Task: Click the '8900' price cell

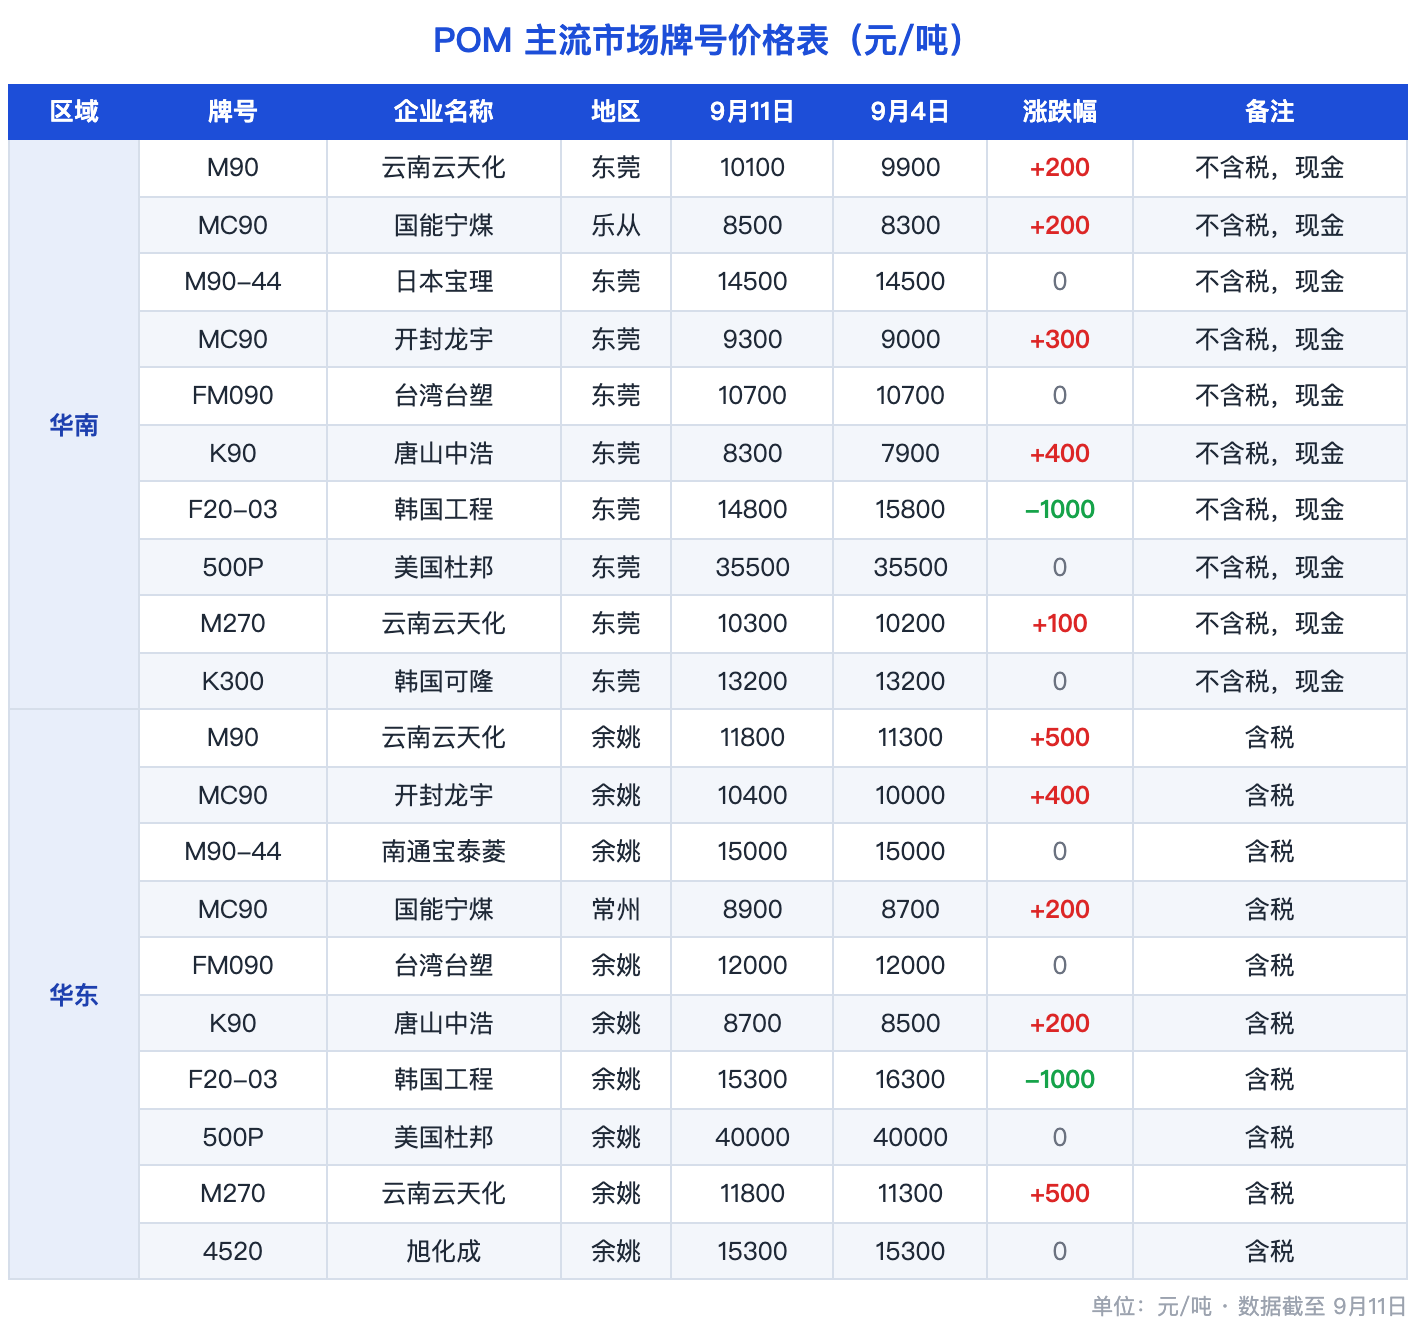Action: (x=752, y=909)
